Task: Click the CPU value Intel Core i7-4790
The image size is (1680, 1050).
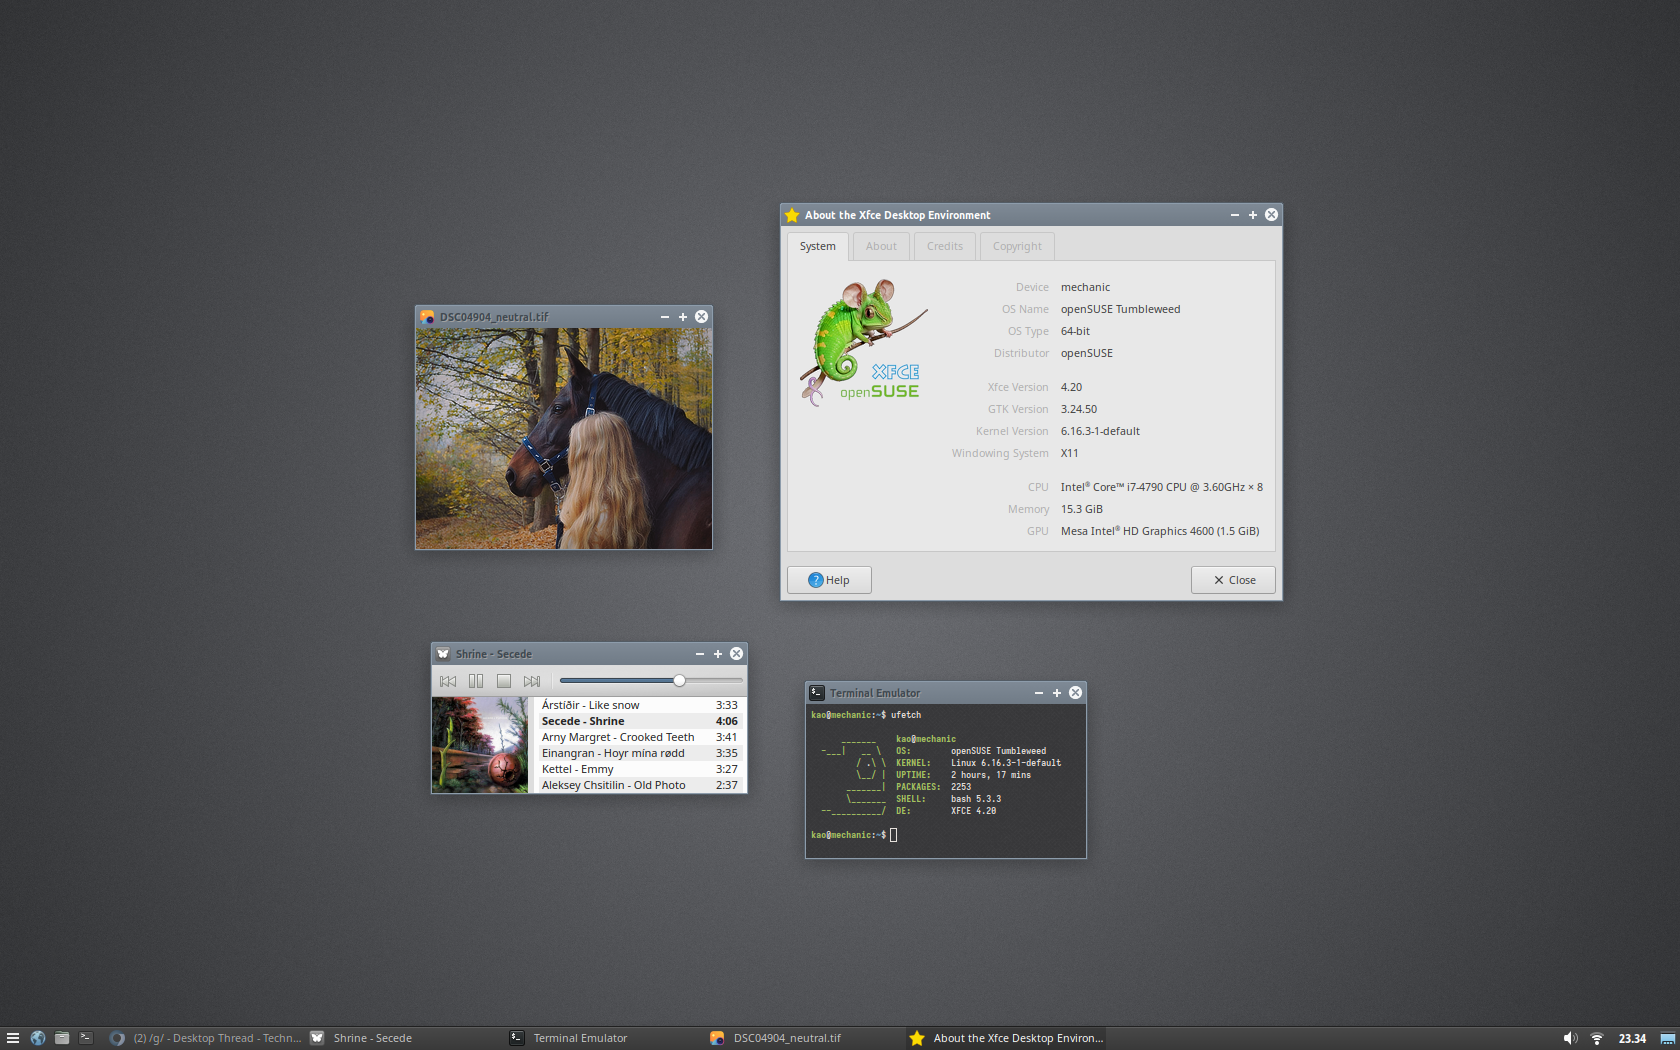Action: pyautogui.click(x=1162, y=487)
